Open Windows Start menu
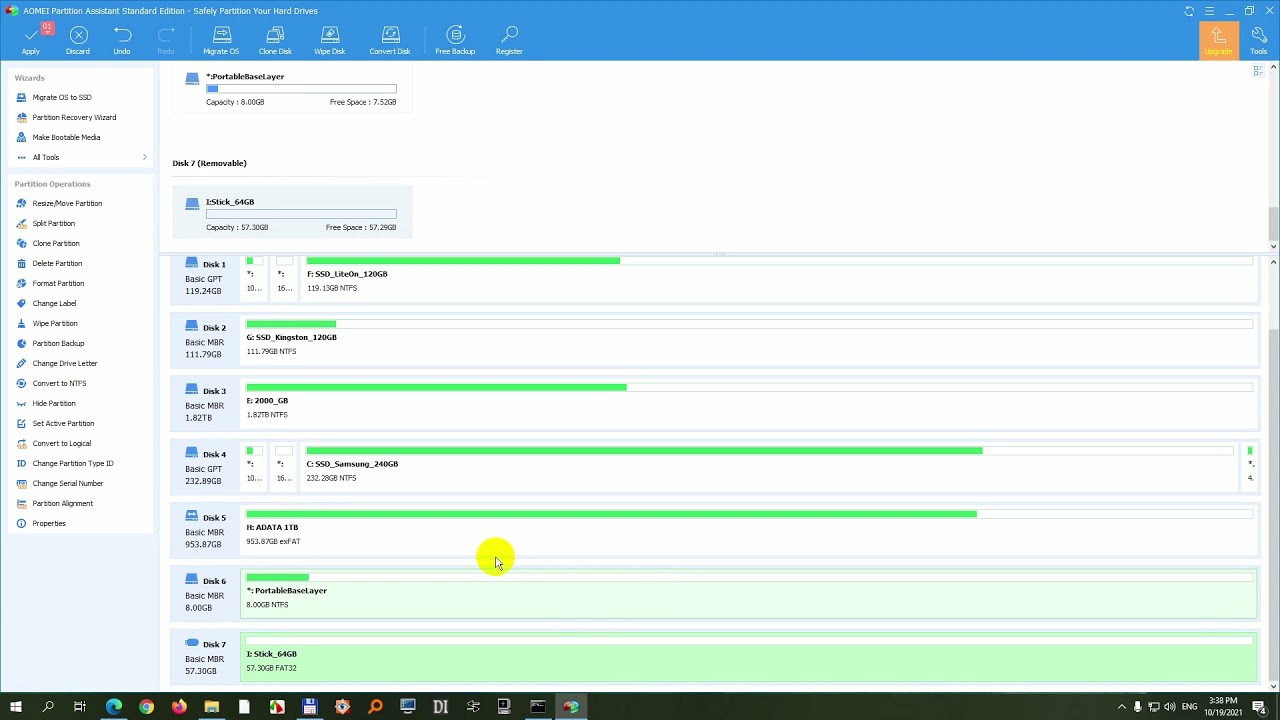The height and width of the screenshot is (720, 1280). pos(15,707)
